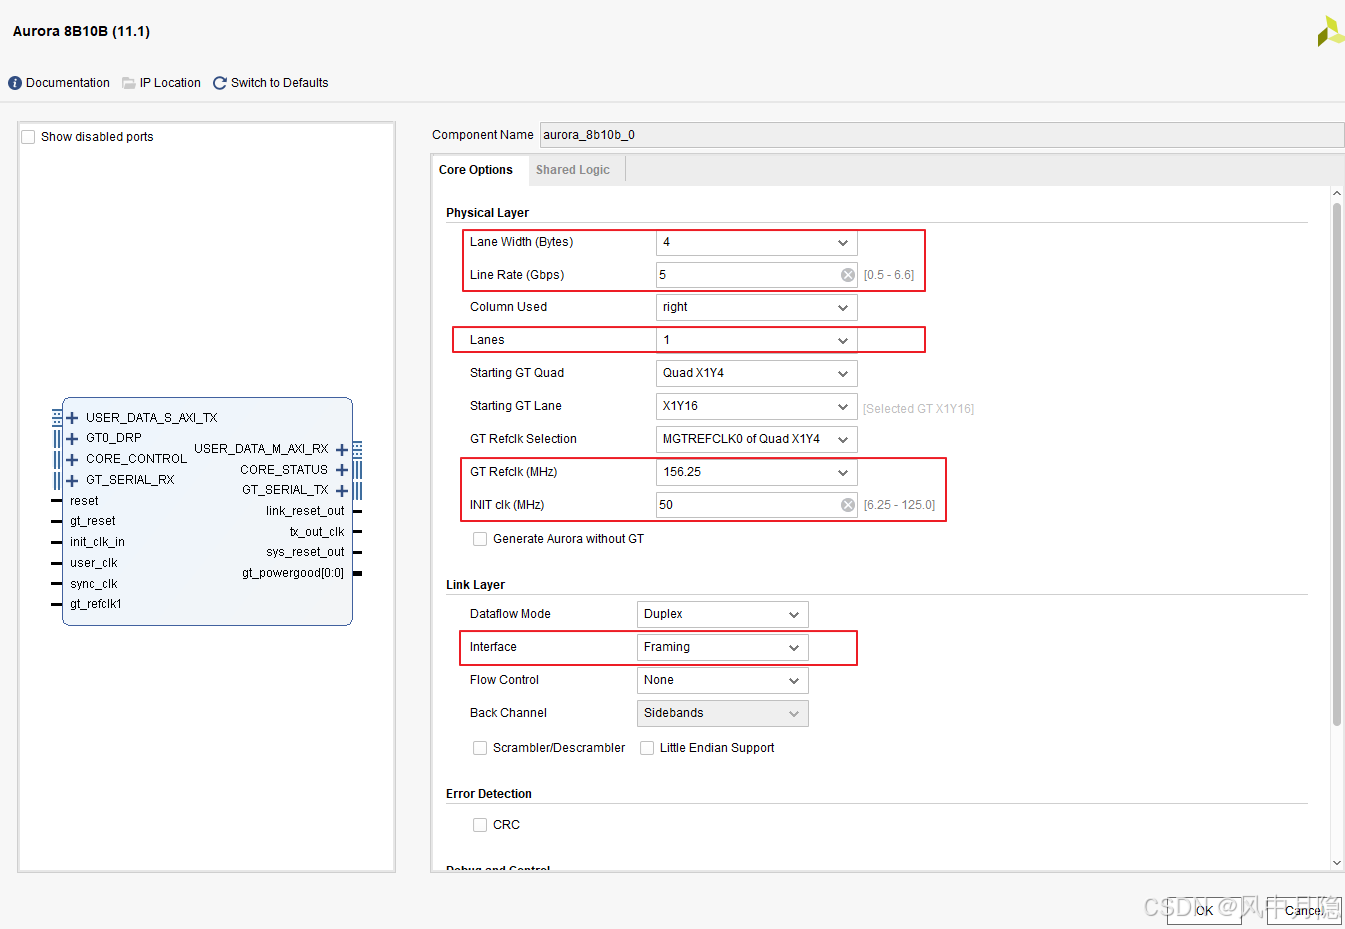Viewport: 1345px width, 929px height.
Task: Click Switch to Defaults
Action: (x=280, y=83)
